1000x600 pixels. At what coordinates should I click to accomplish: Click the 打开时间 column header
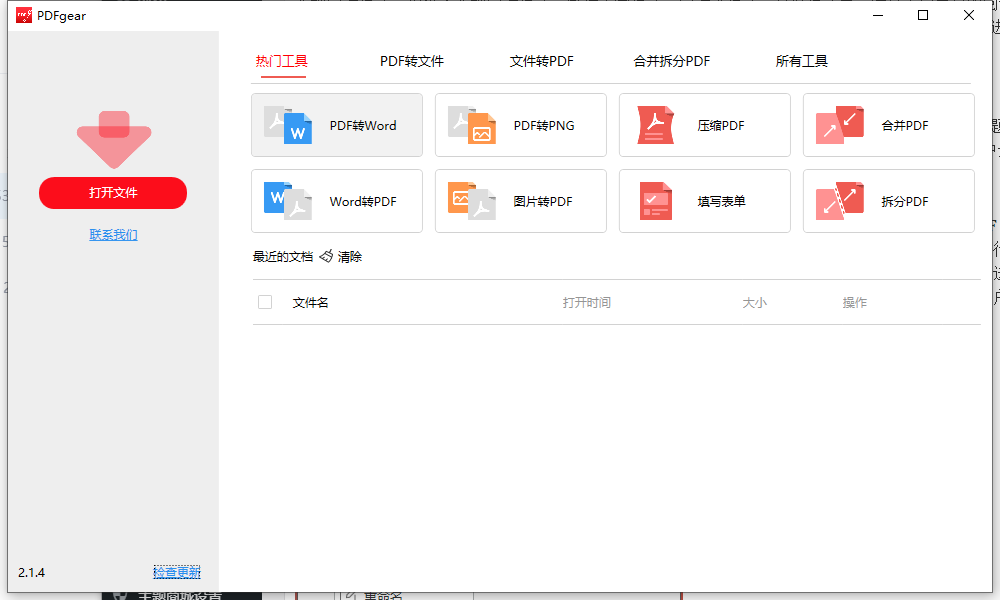click(x=586, y=302)
